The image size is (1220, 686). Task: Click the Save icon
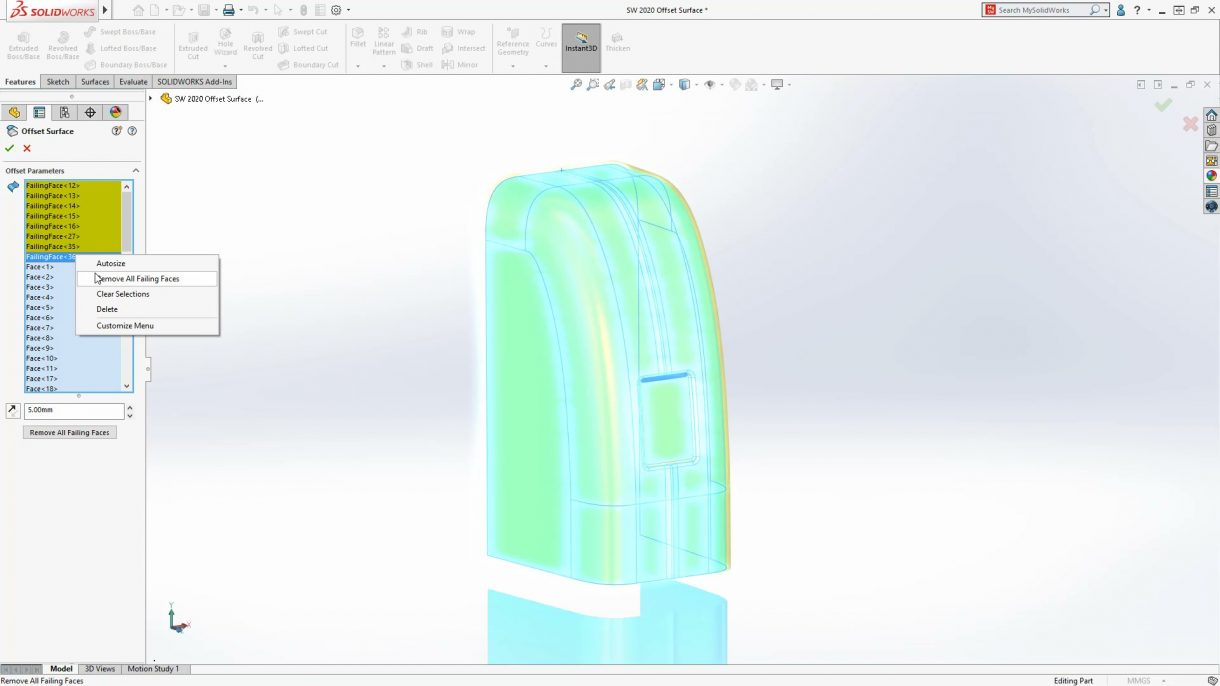pos(203,10)
